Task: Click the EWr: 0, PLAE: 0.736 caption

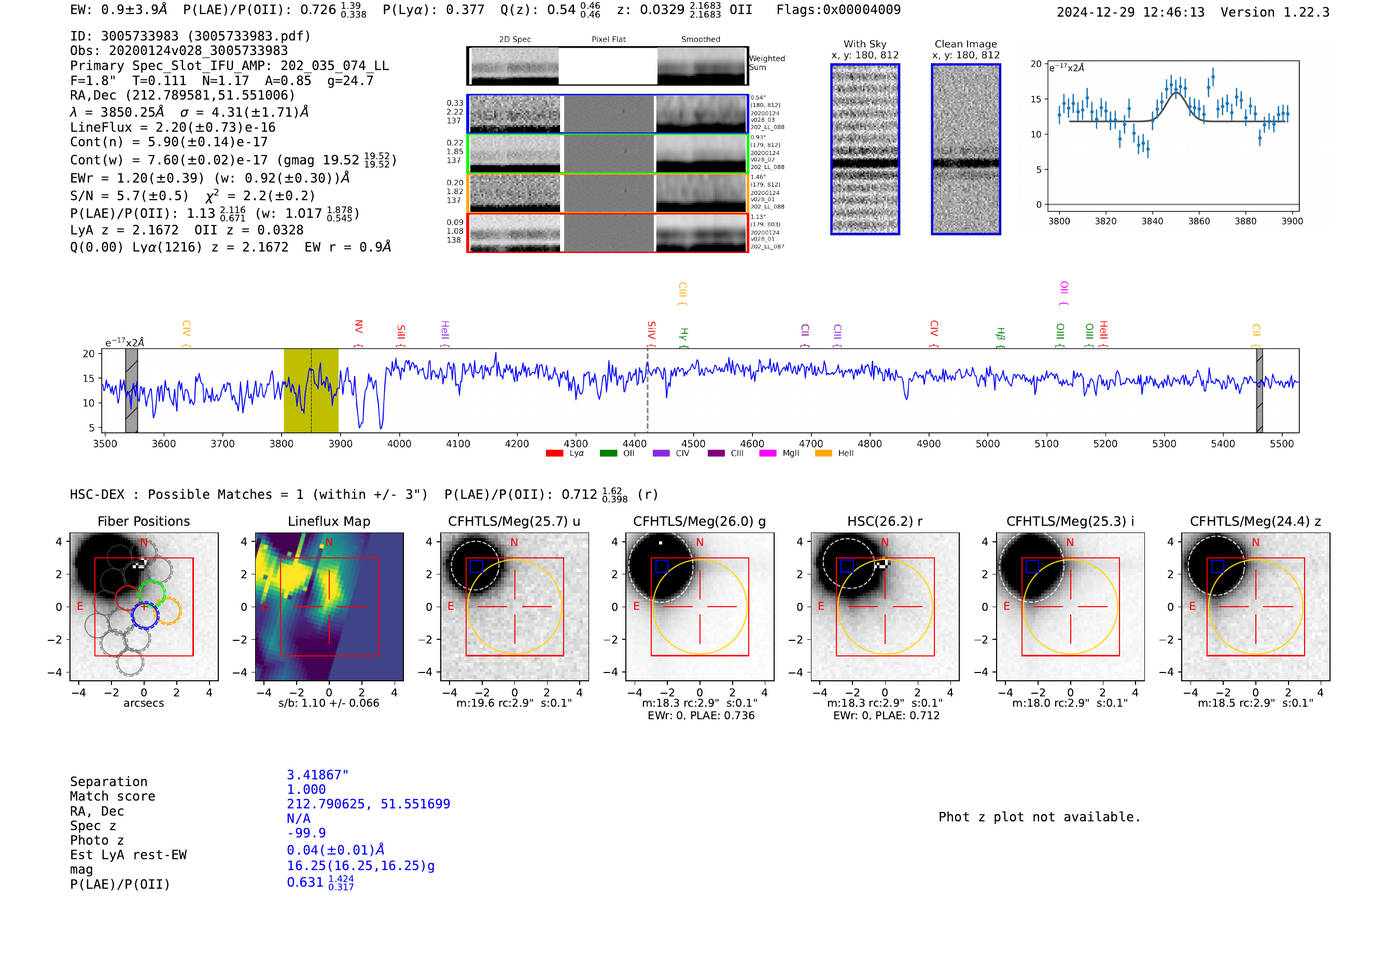Action: tap(701, 715)
